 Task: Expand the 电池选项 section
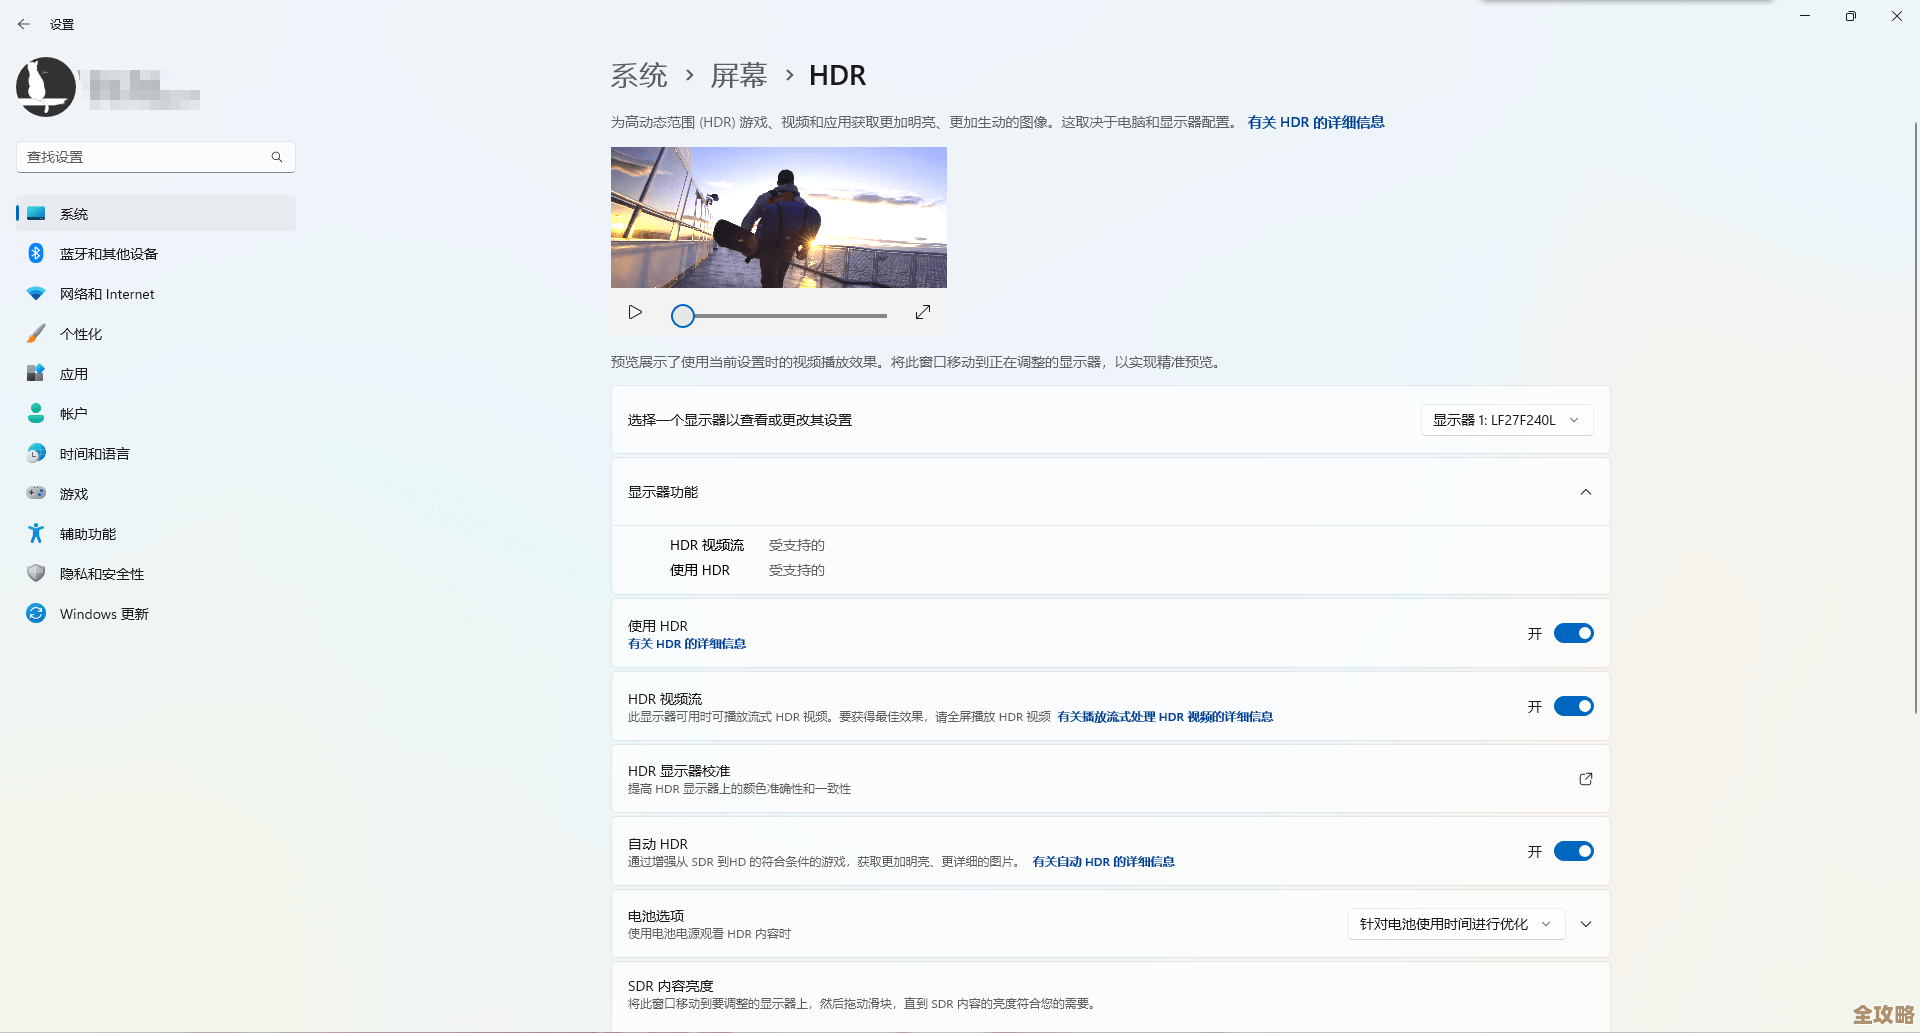pyautogui.click(x=1585, y=924)
